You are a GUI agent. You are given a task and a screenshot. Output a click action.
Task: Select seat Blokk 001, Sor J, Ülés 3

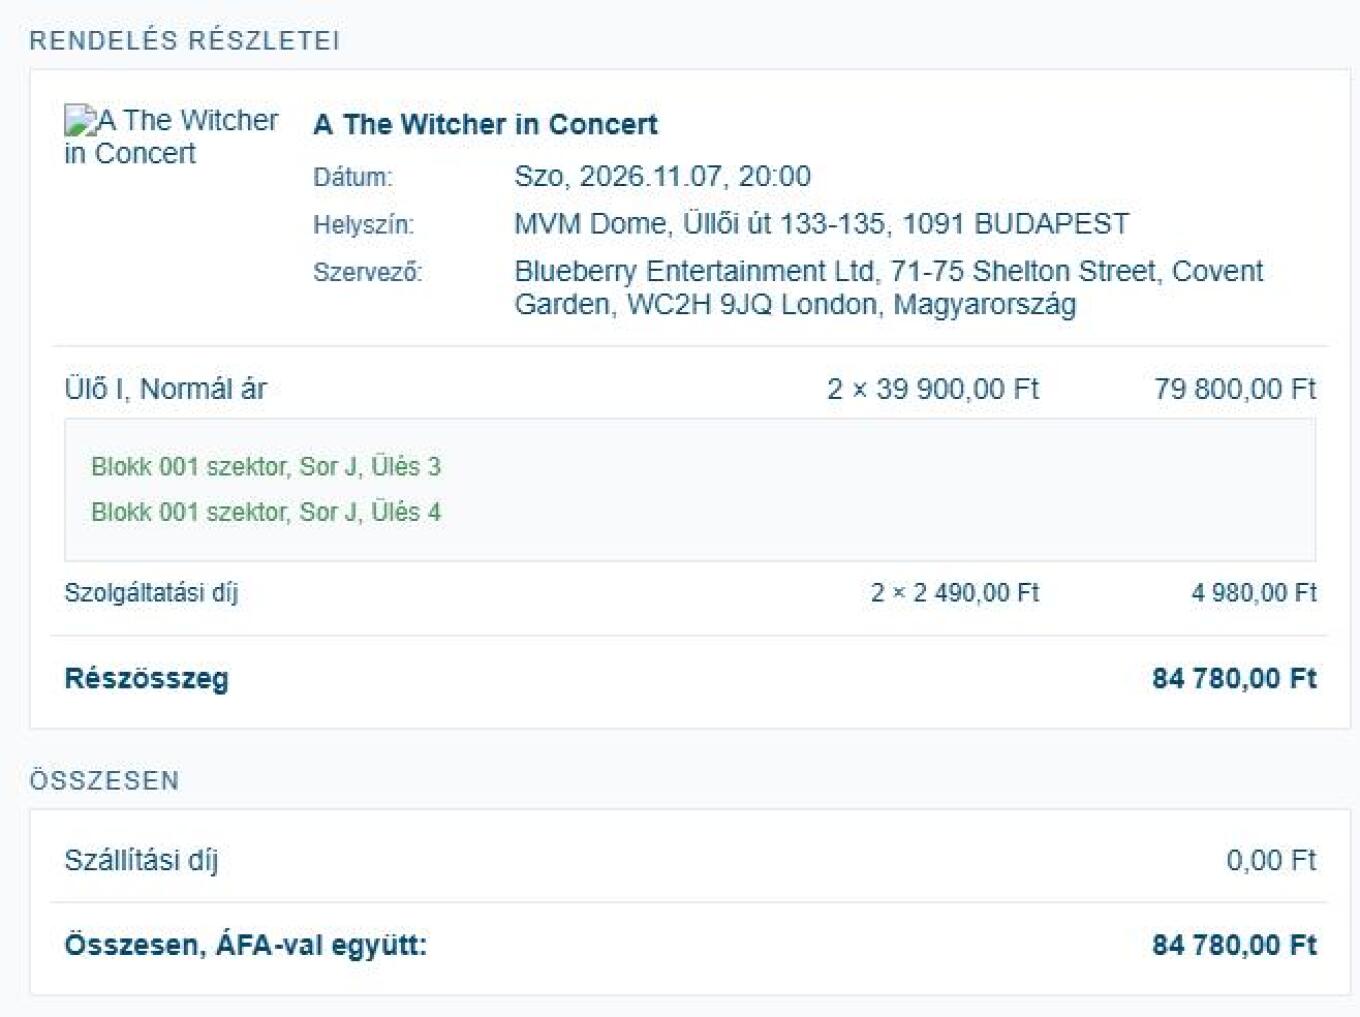point(266,467)
